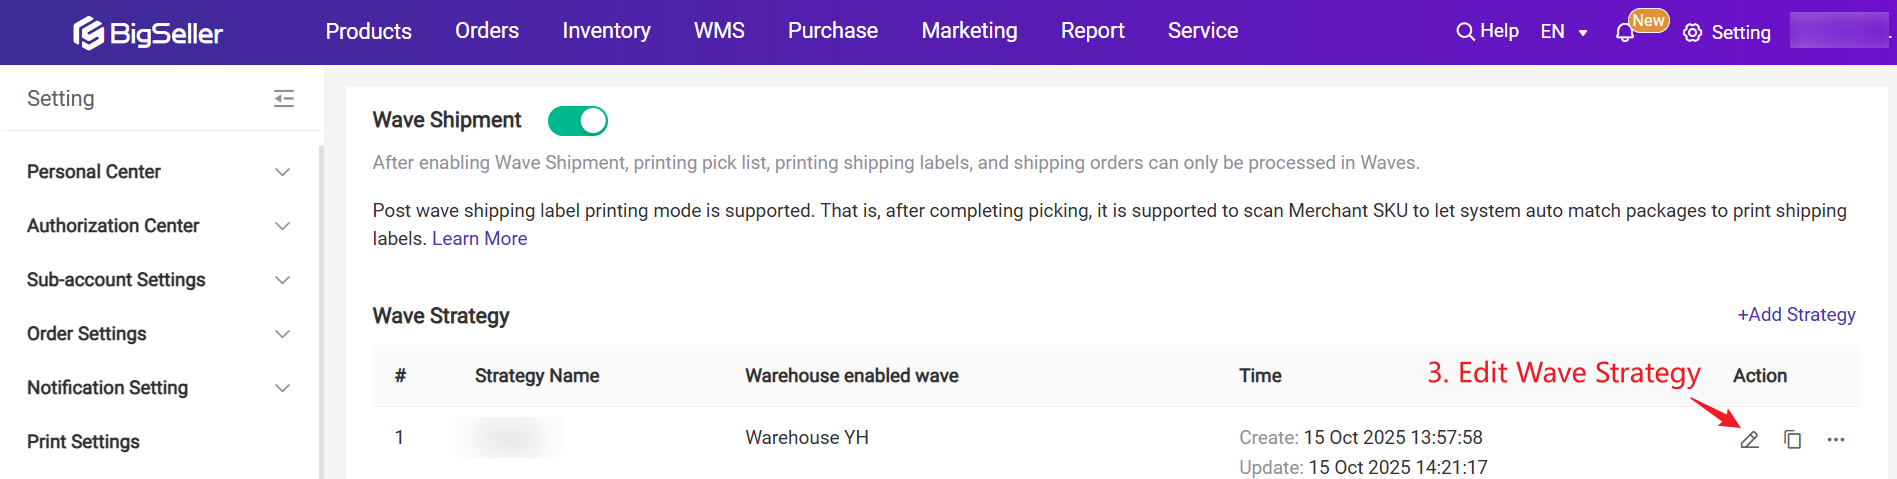
Task: Collapse the Setting sidebar menu icon
Action: 284,98
